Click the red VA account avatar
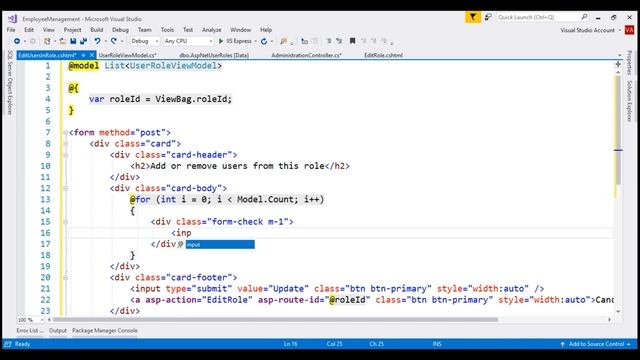The image size is (640, 360). pyautogui.click(x=629, y=30)
